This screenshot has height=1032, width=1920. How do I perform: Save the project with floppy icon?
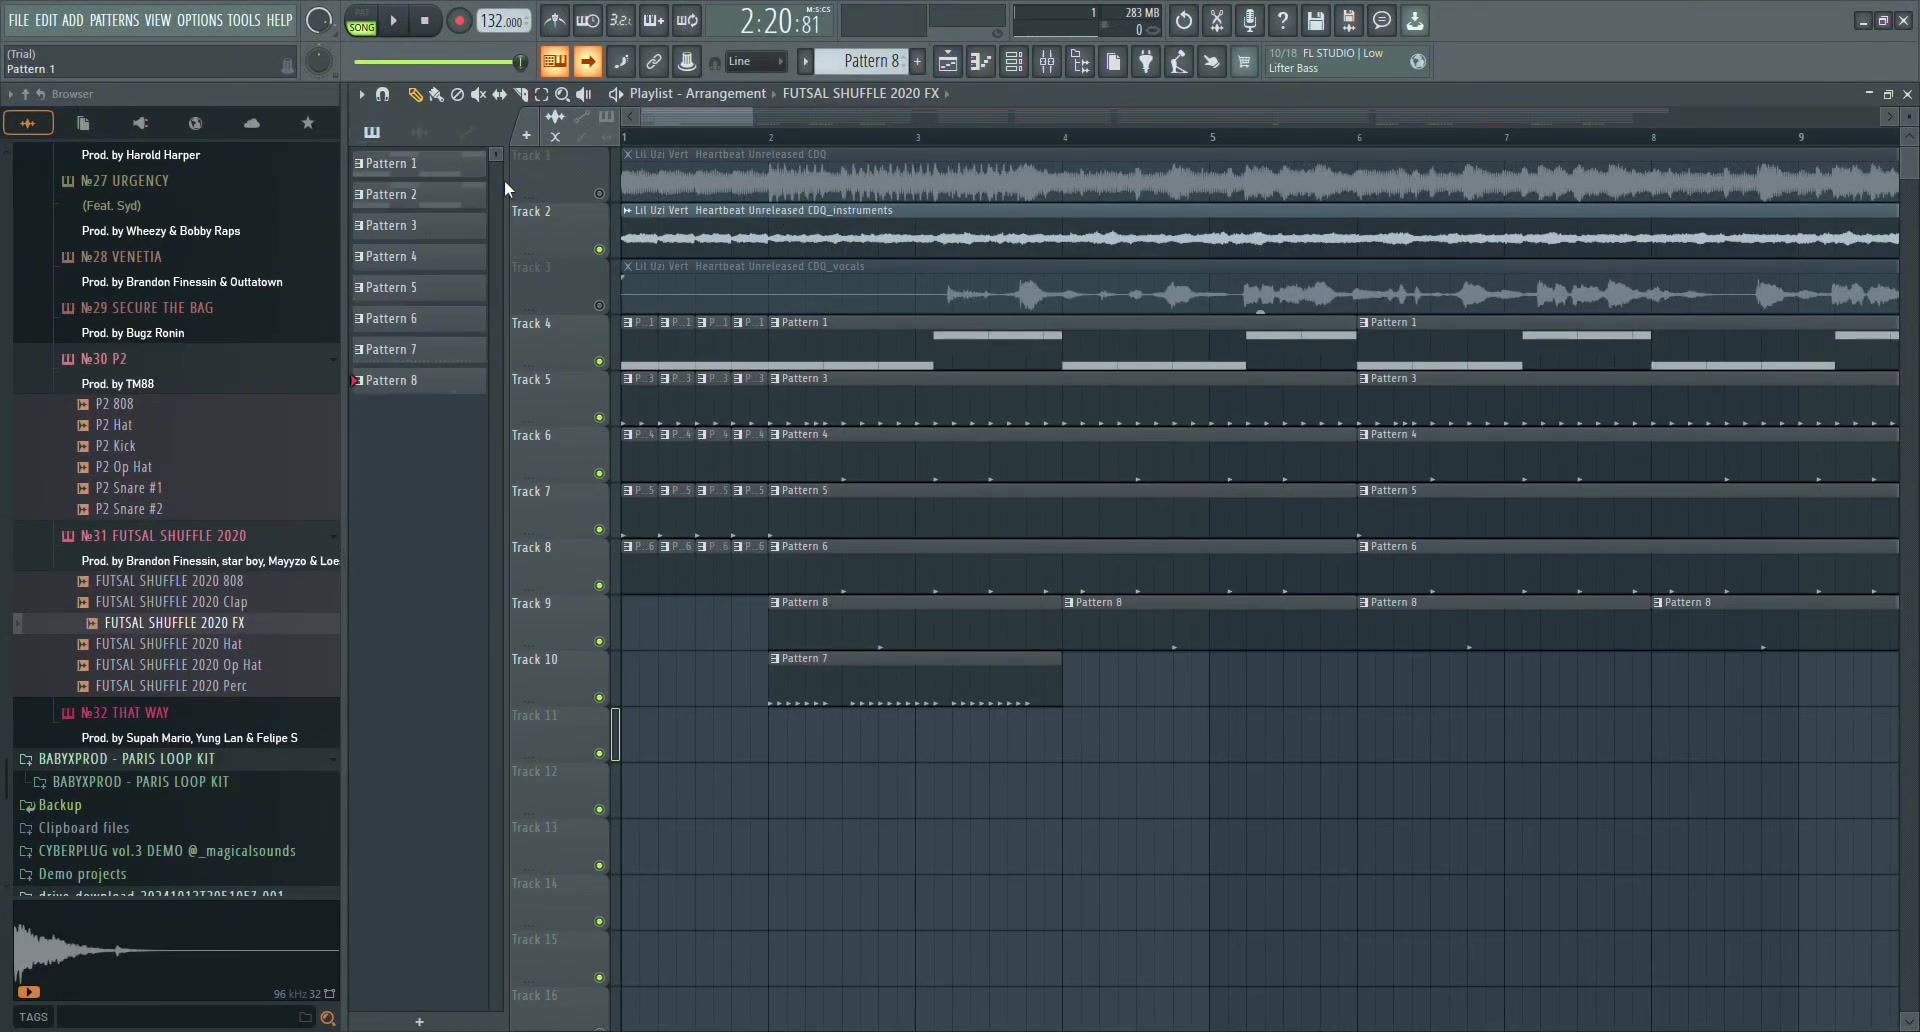(1316, 20)
